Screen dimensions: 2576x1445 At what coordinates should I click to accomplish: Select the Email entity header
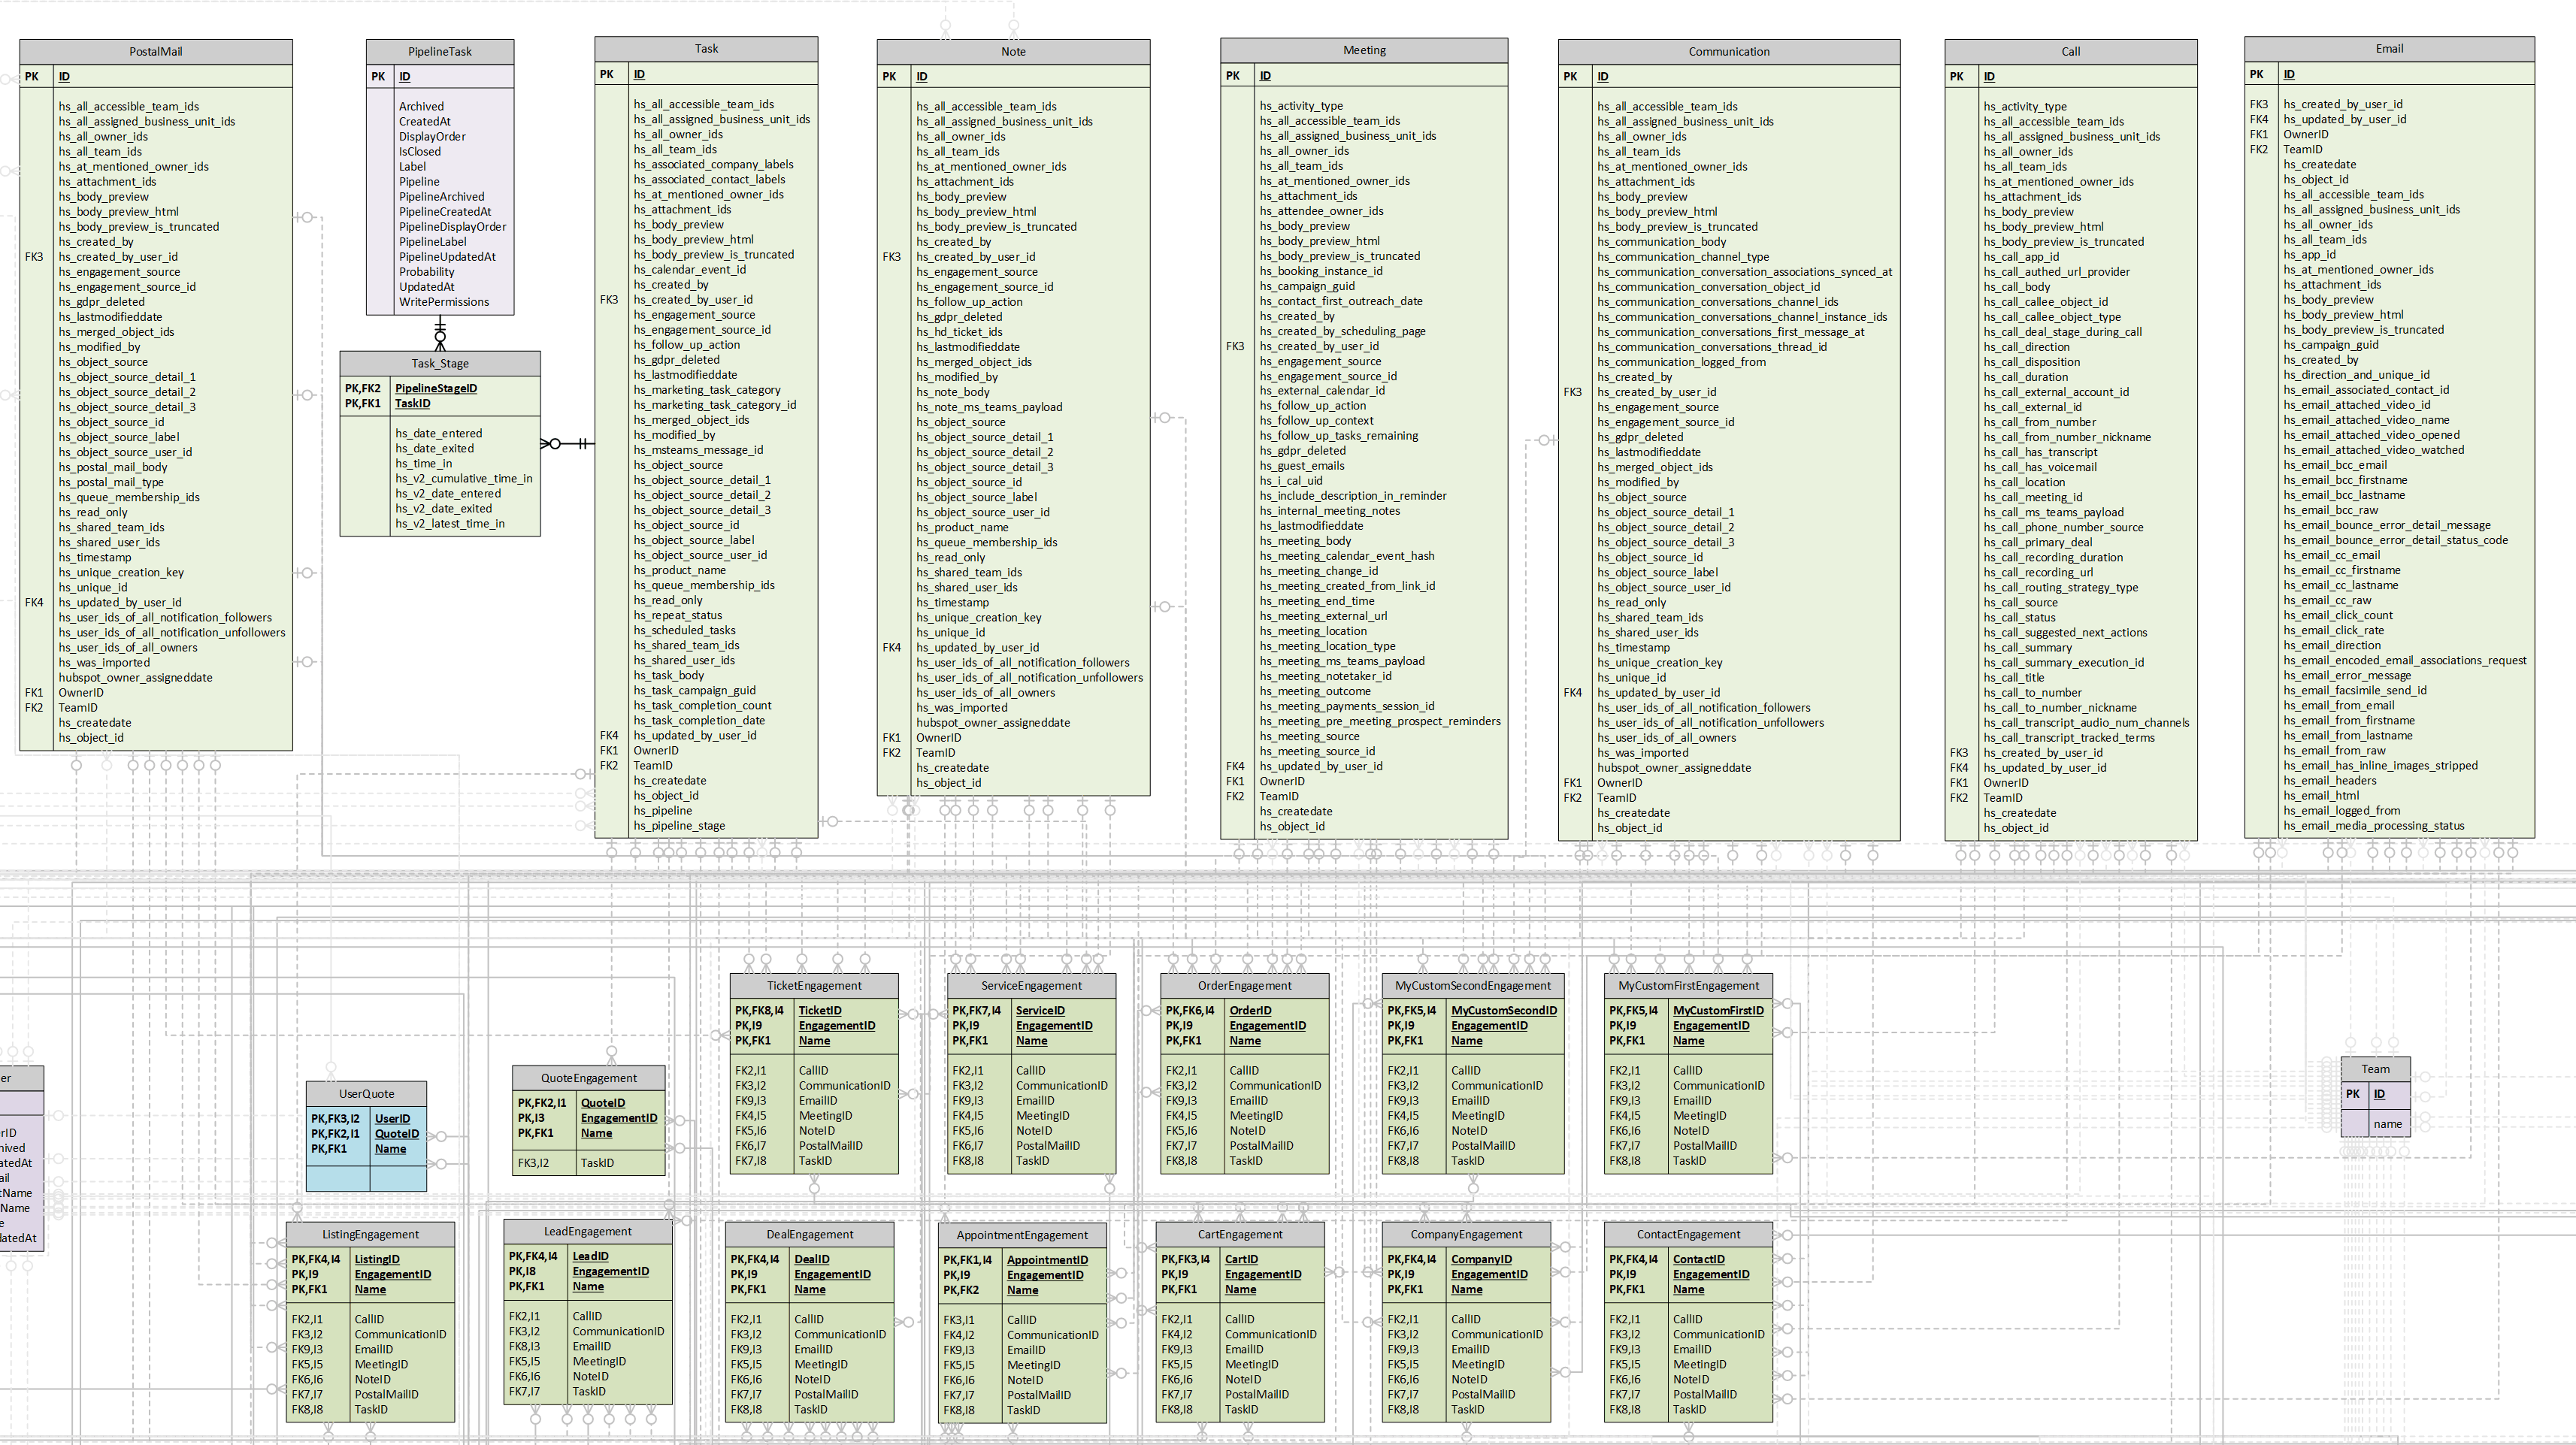tap(2390, 48)
